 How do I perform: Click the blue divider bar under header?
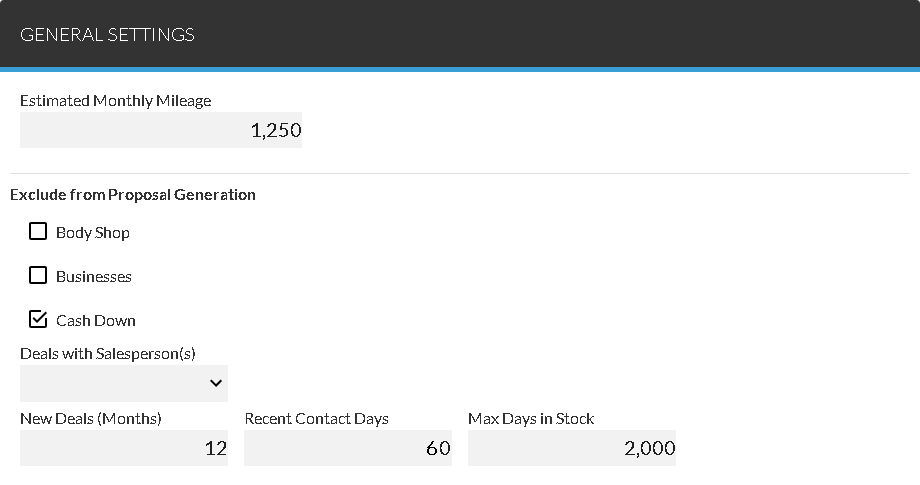point(460,70)
